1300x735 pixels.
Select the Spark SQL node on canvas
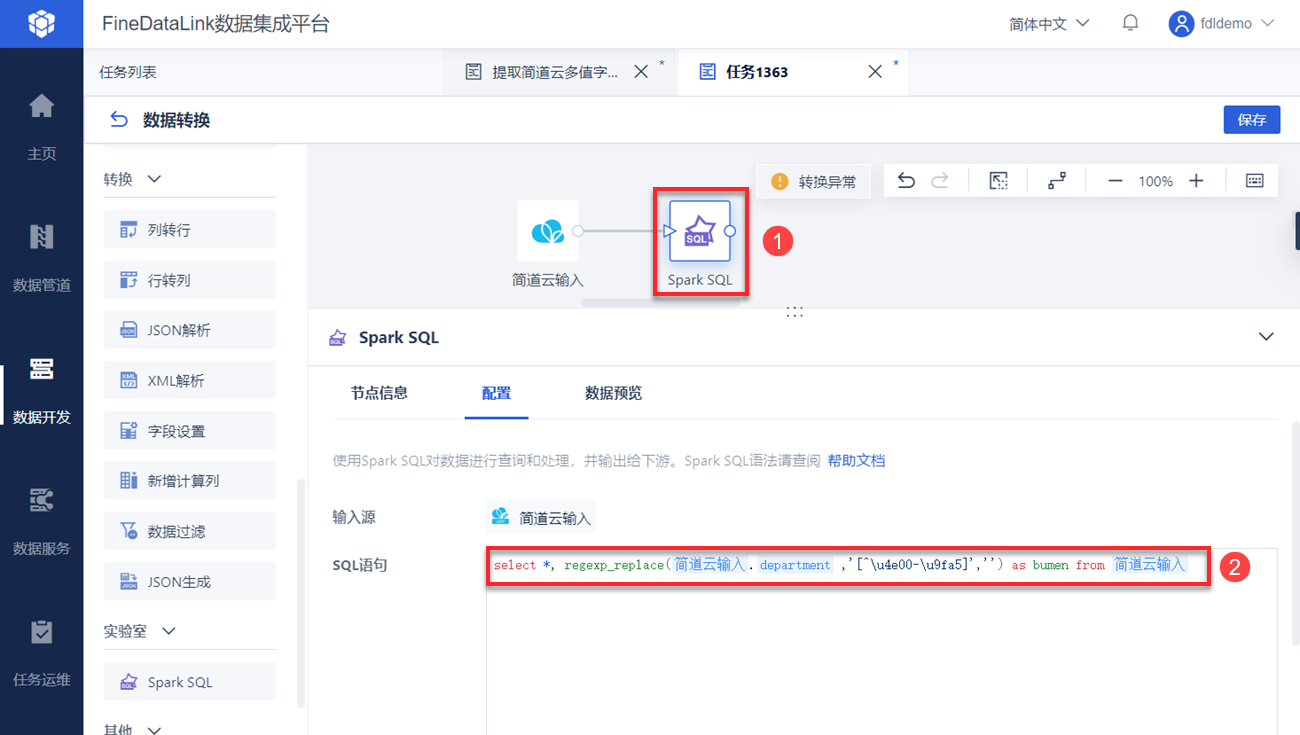coord(700,231)
